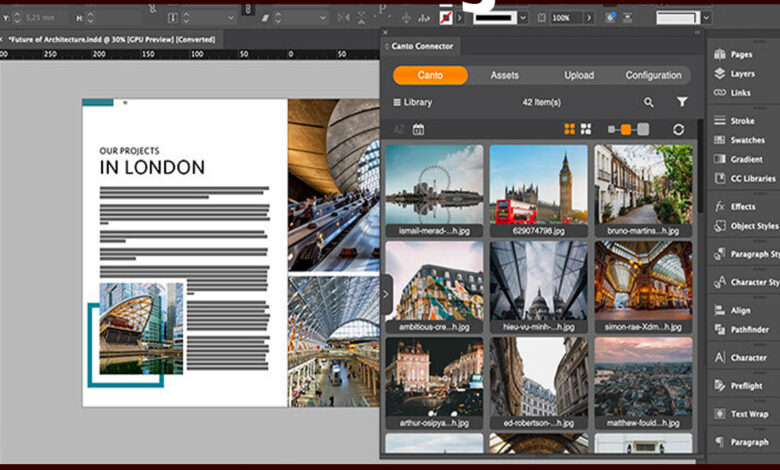Sort assets by date calendar icon
Image resolution: width=780 pixels, height=470 pixels.
coord(418,129)
